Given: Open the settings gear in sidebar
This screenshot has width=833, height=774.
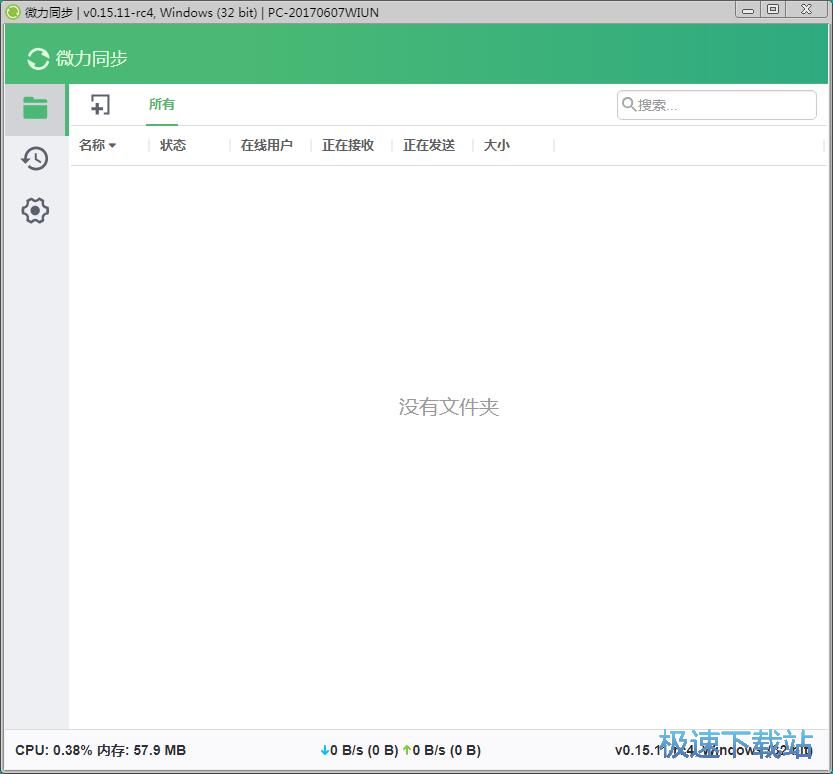Looking at the screenshot, I should click(x=34, y=210).
